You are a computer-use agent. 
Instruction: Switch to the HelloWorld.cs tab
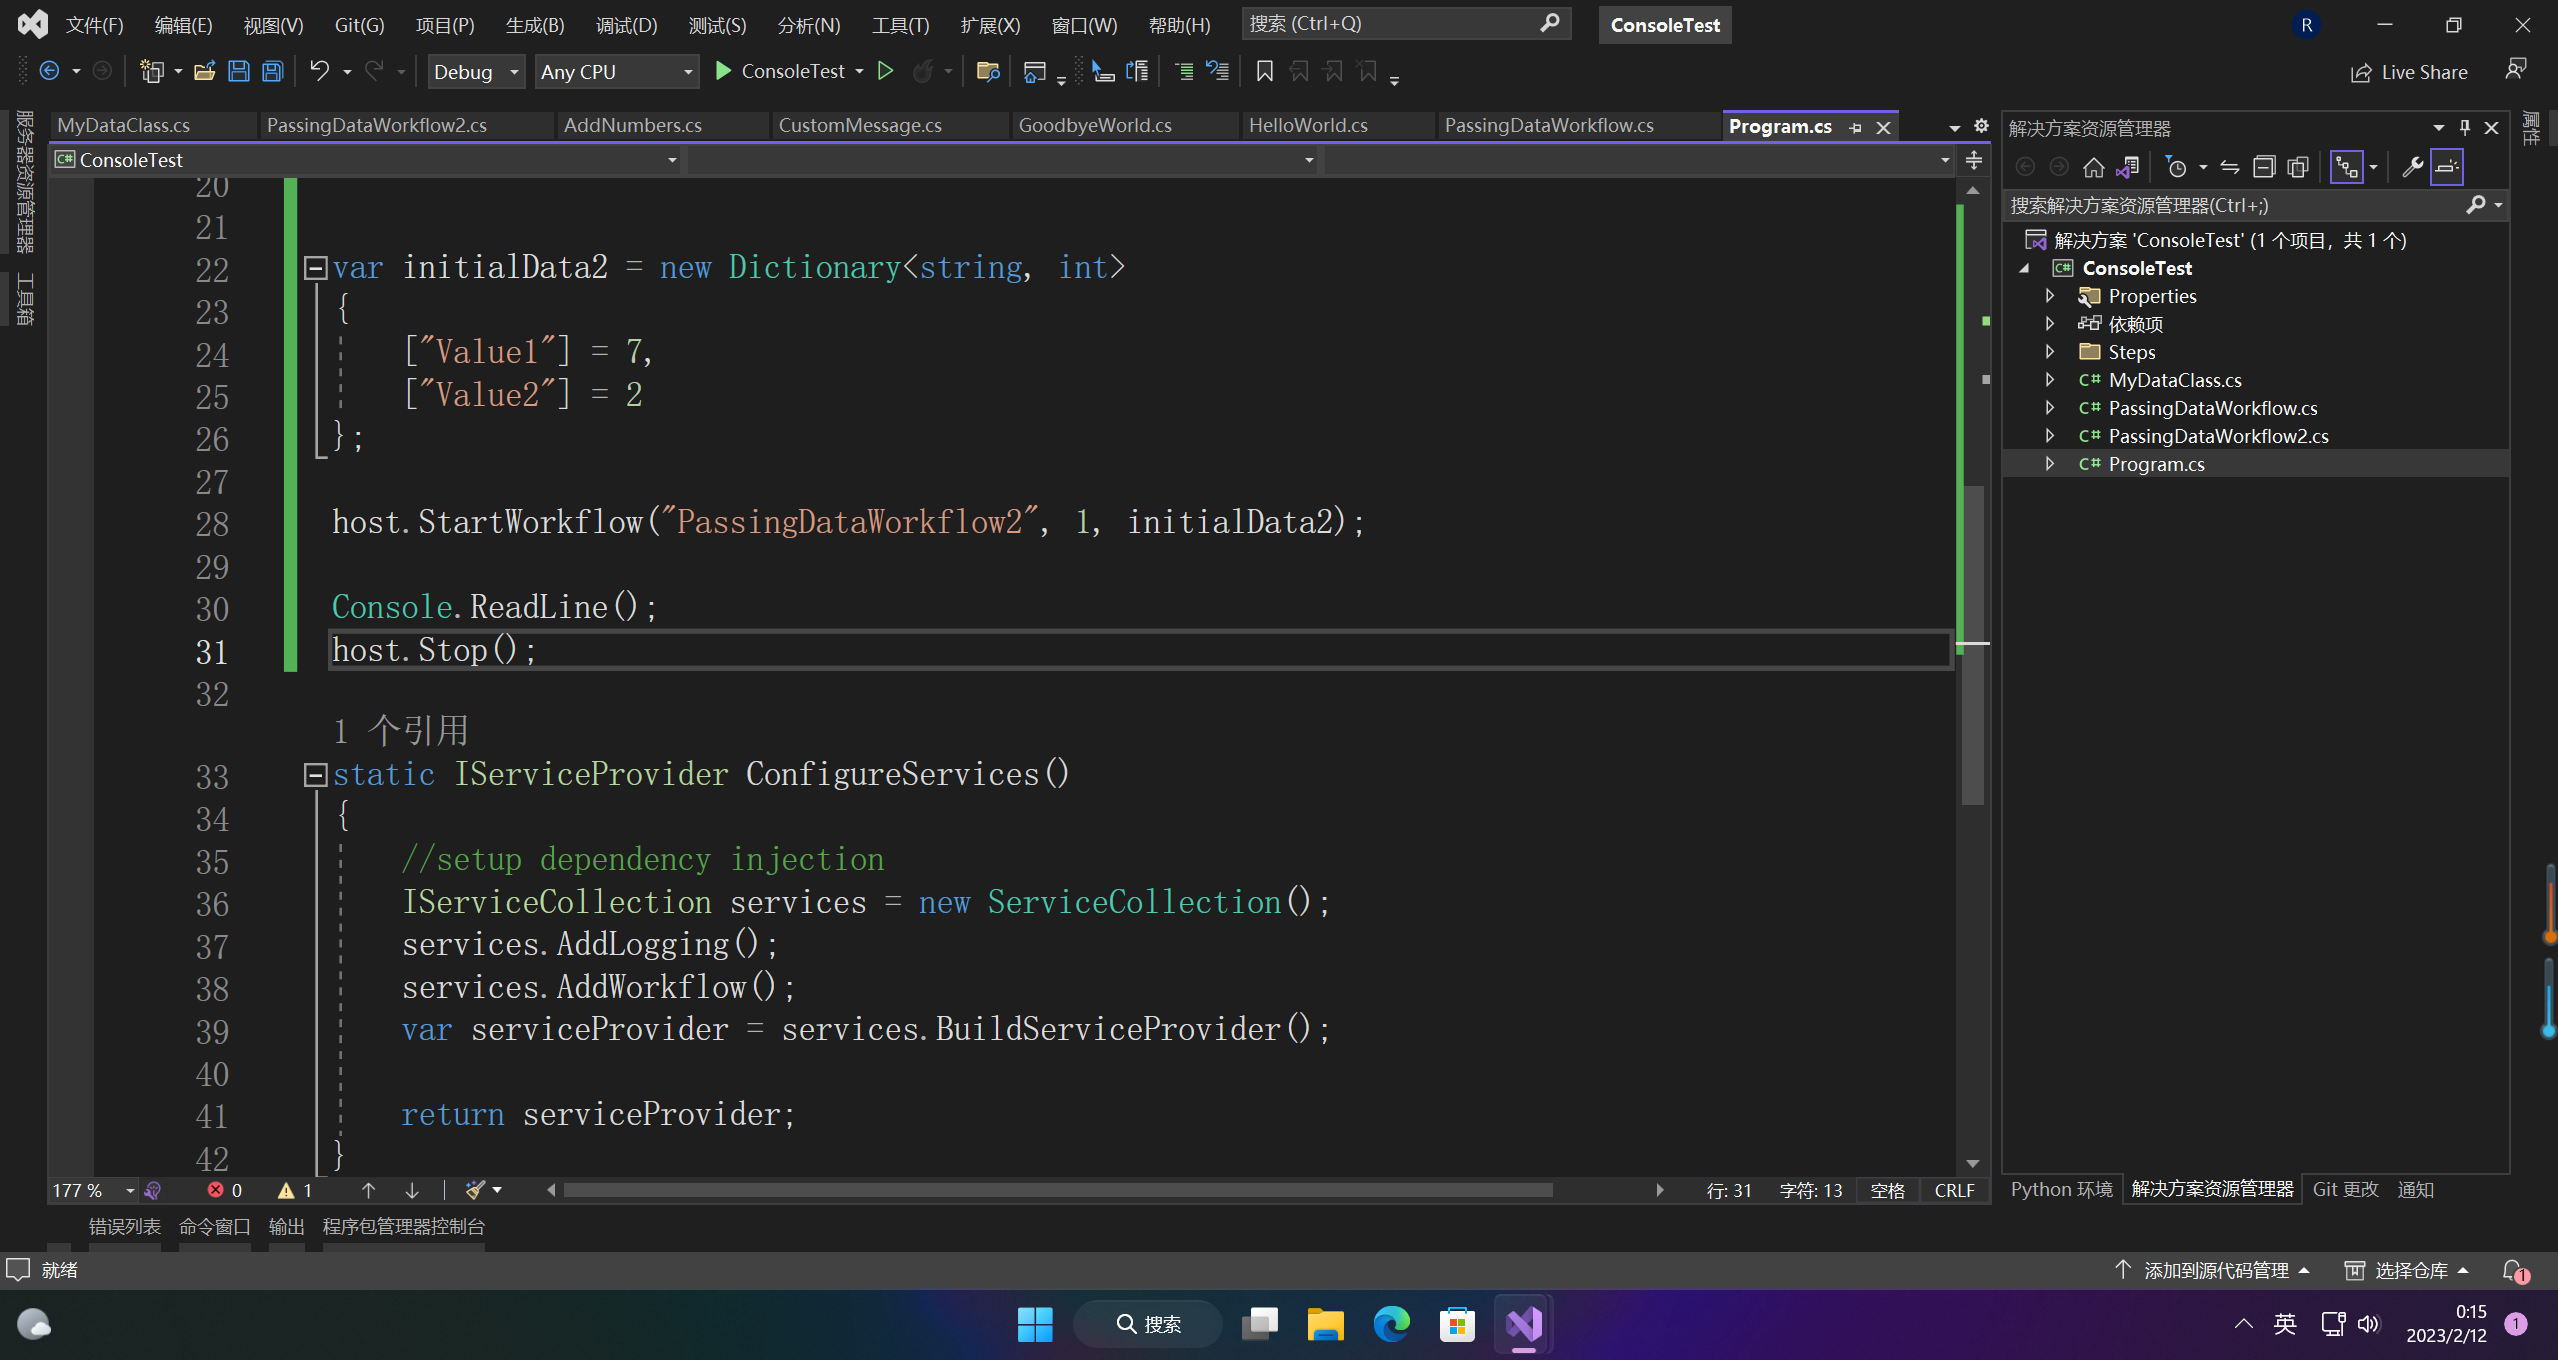coord(1307,125)
